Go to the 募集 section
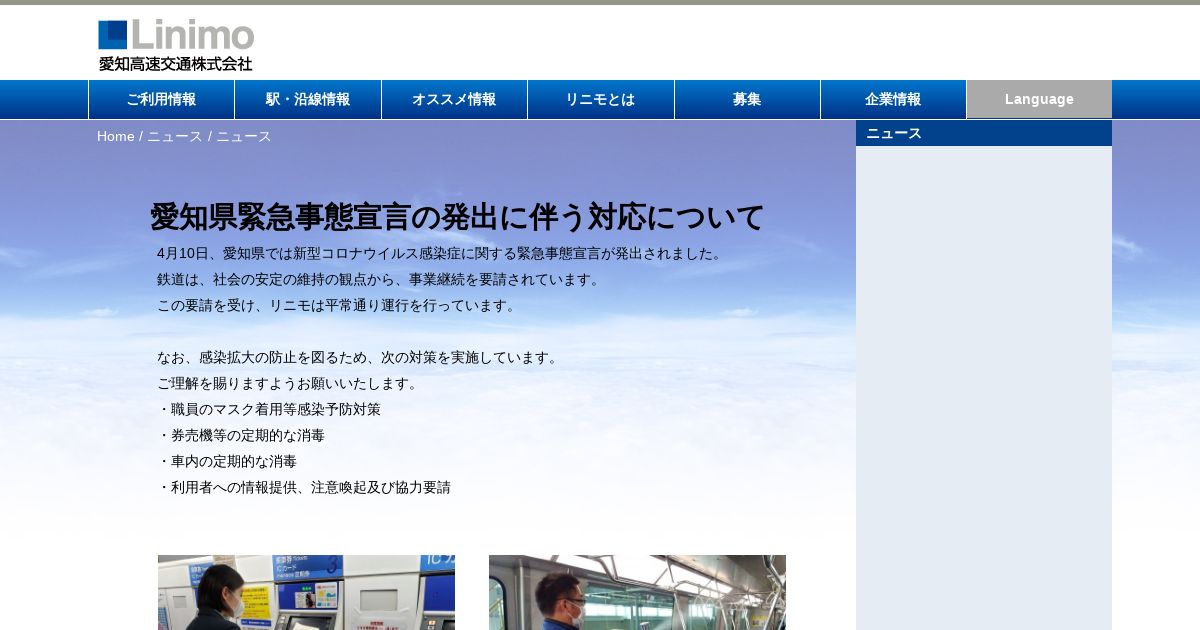Screen dimensions: 1200x630 747,99
